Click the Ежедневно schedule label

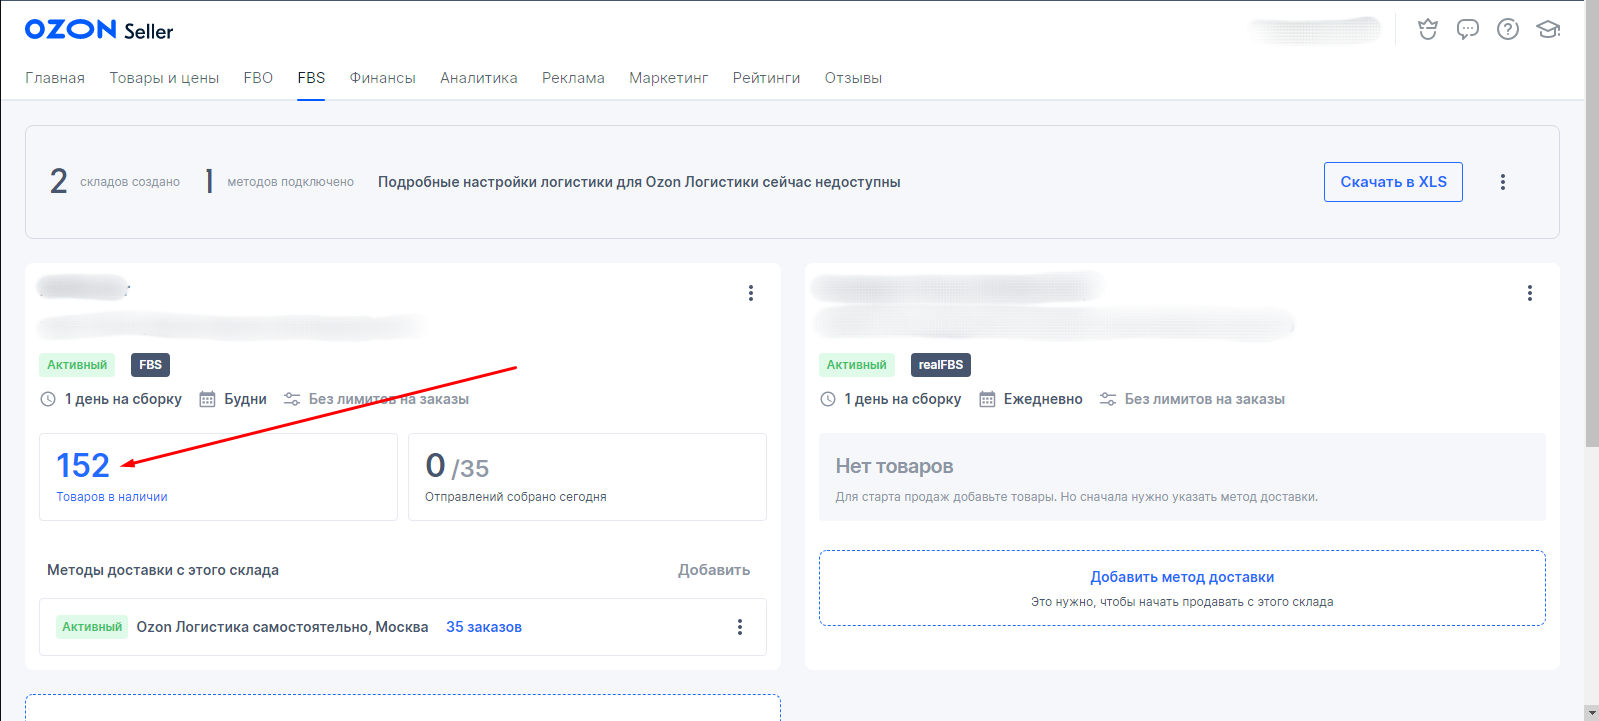(1043, 399)
